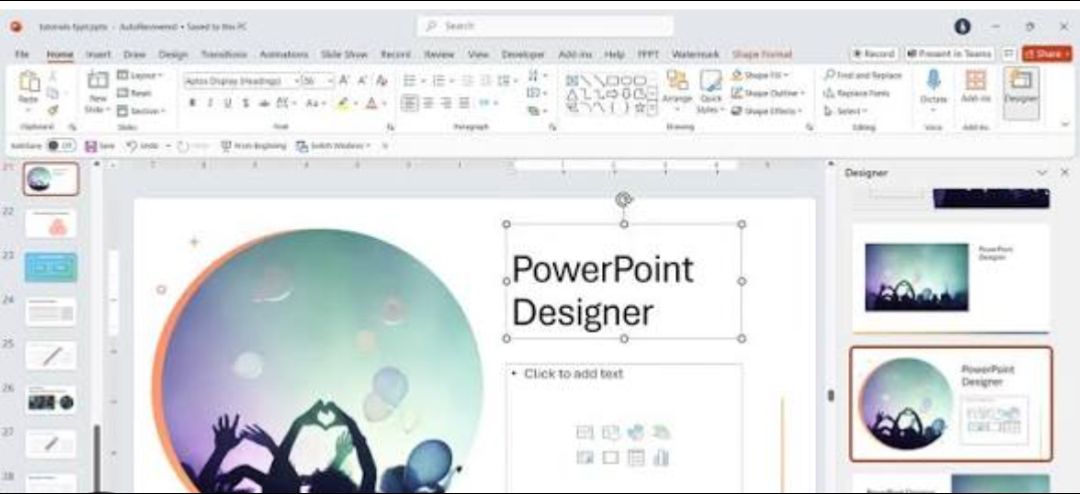Toggle justified text alignment

point(464,103)
